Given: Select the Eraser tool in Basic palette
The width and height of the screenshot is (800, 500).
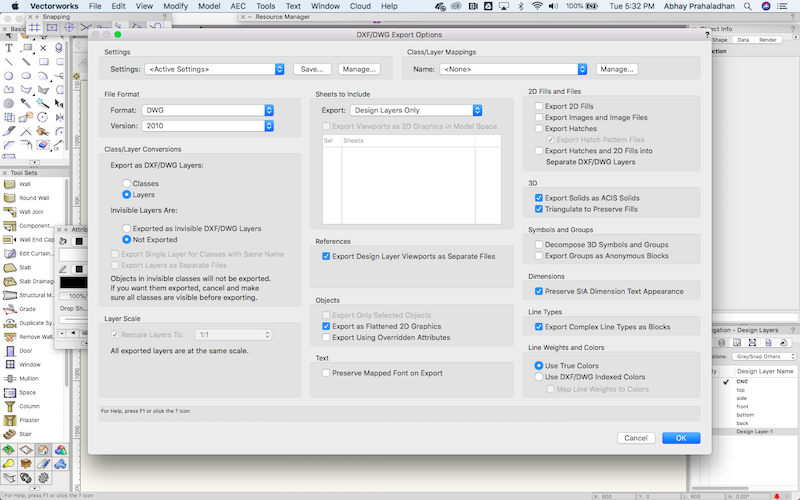Looking at the screenshot, I should tap(43, 145).
